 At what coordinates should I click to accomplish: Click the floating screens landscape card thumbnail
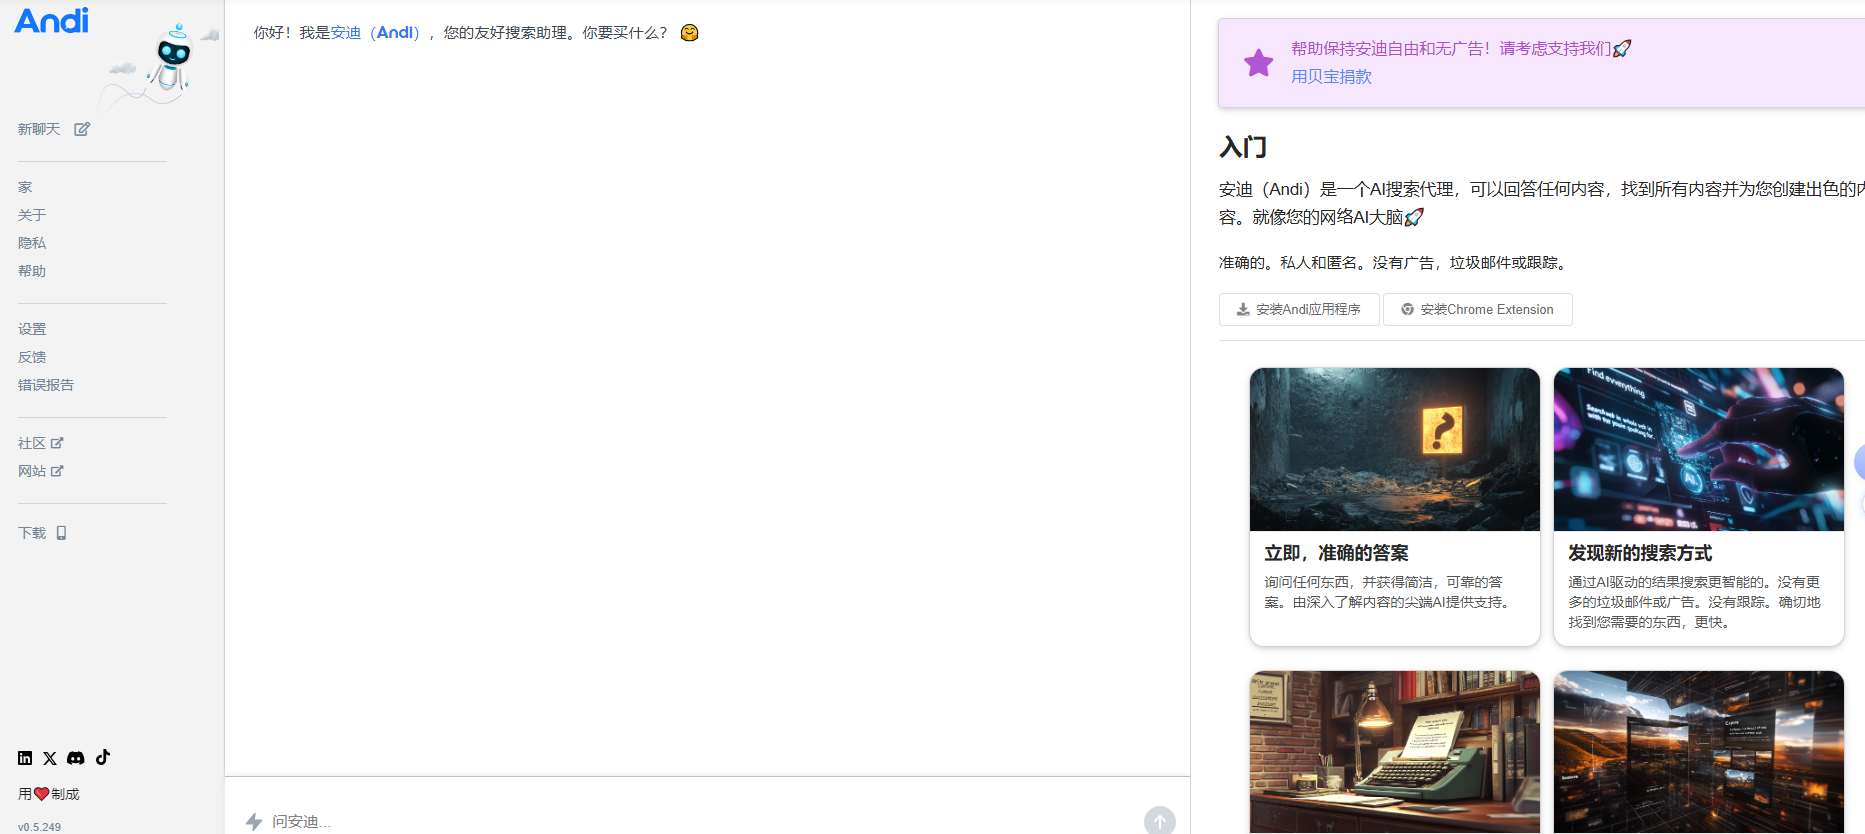click(1699, 752)
